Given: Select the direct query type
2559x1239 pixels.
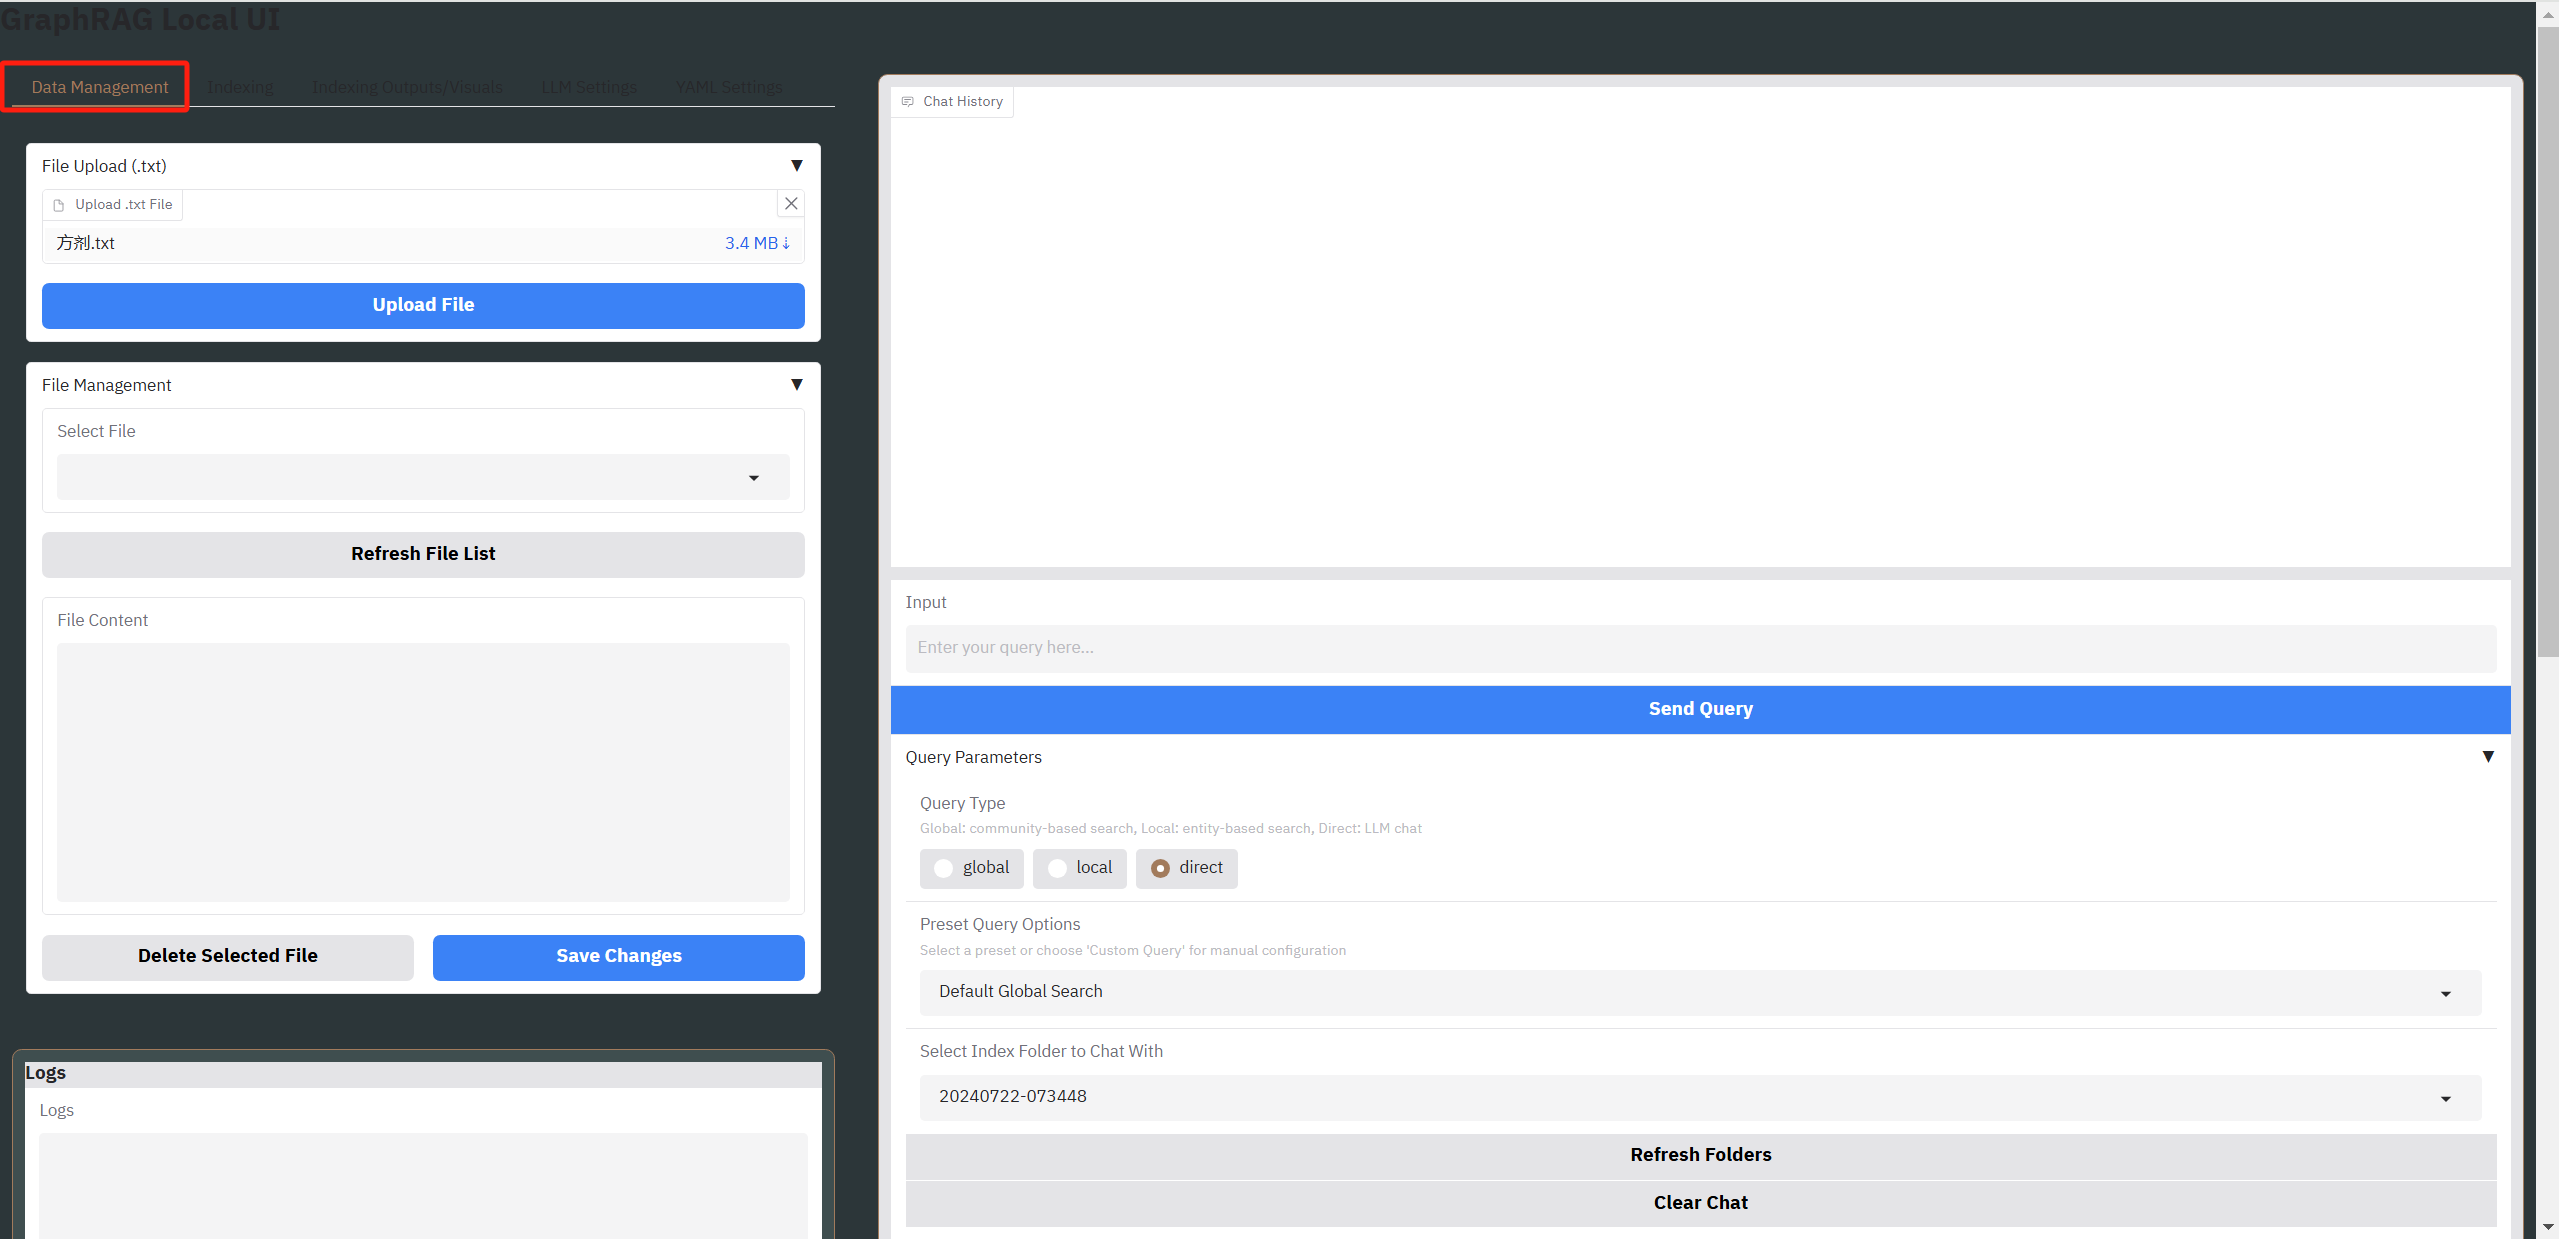Looking at the screenshot, I should pyautogui.click(x=1160, y=868).
